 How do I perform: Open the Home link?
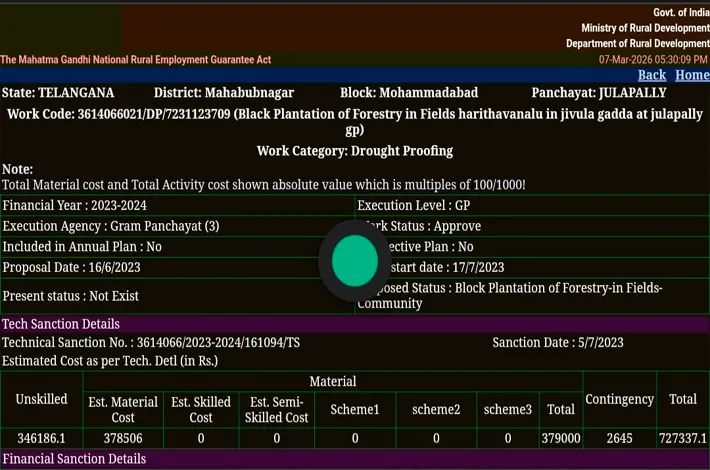(x=691, y=75)
